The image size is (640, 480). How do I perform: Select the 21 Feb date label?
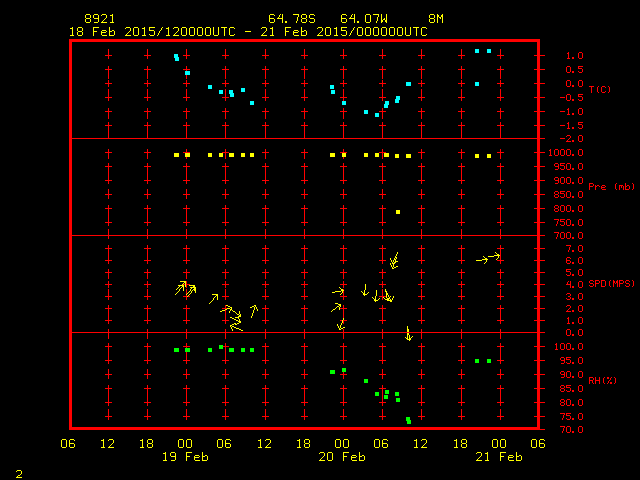coord(498,457)
